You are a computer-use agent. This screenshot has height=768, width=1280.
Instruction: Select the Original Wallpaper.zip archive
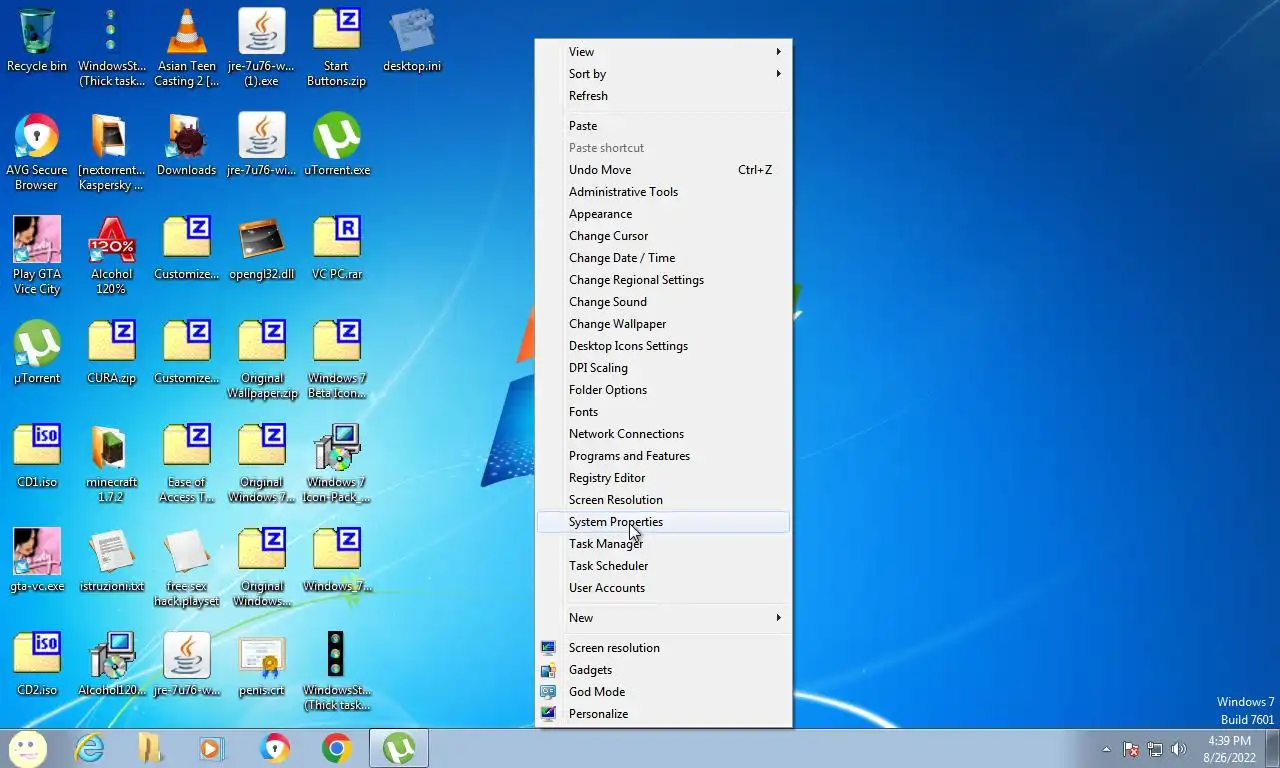(262, 360)
